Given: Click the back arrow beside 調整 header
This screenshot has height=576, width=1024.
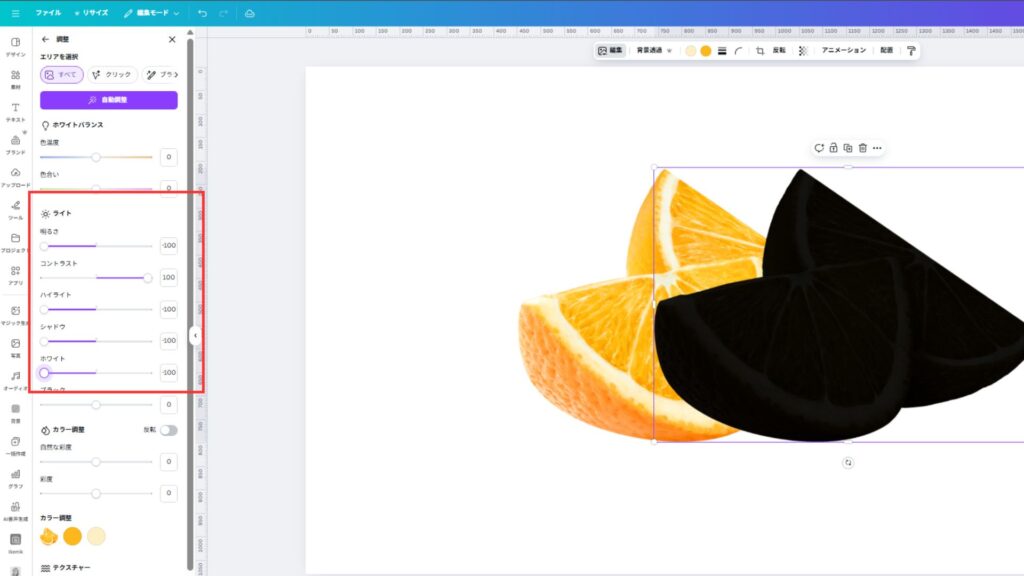Looking at the screenshot, I should pos(45,39).
